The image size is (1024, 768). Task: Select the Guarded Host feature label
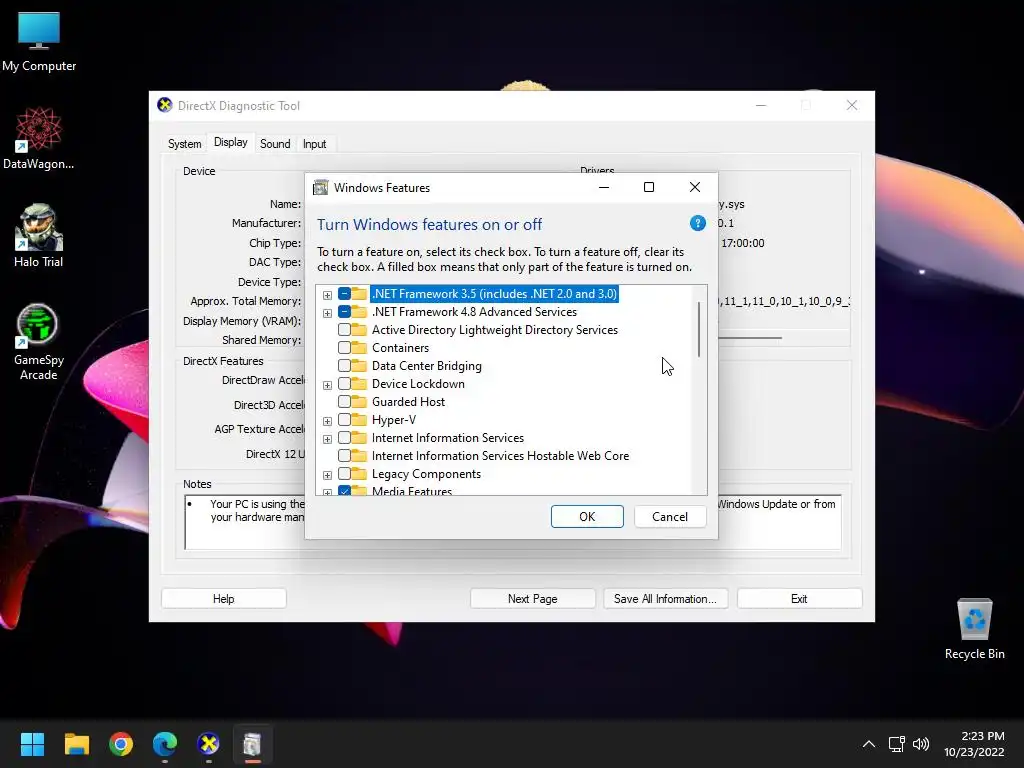[x=409, y=402]
